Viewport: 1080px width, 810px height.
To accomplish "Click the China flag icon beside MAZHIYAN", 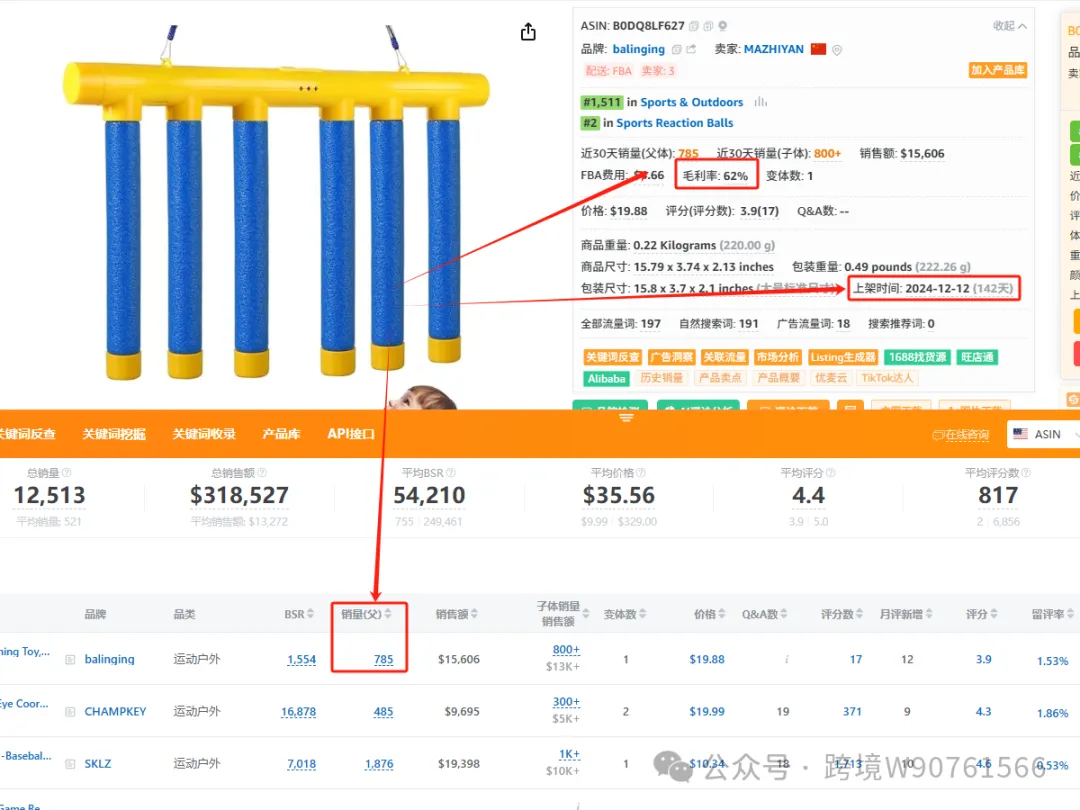I will (818, 49).
